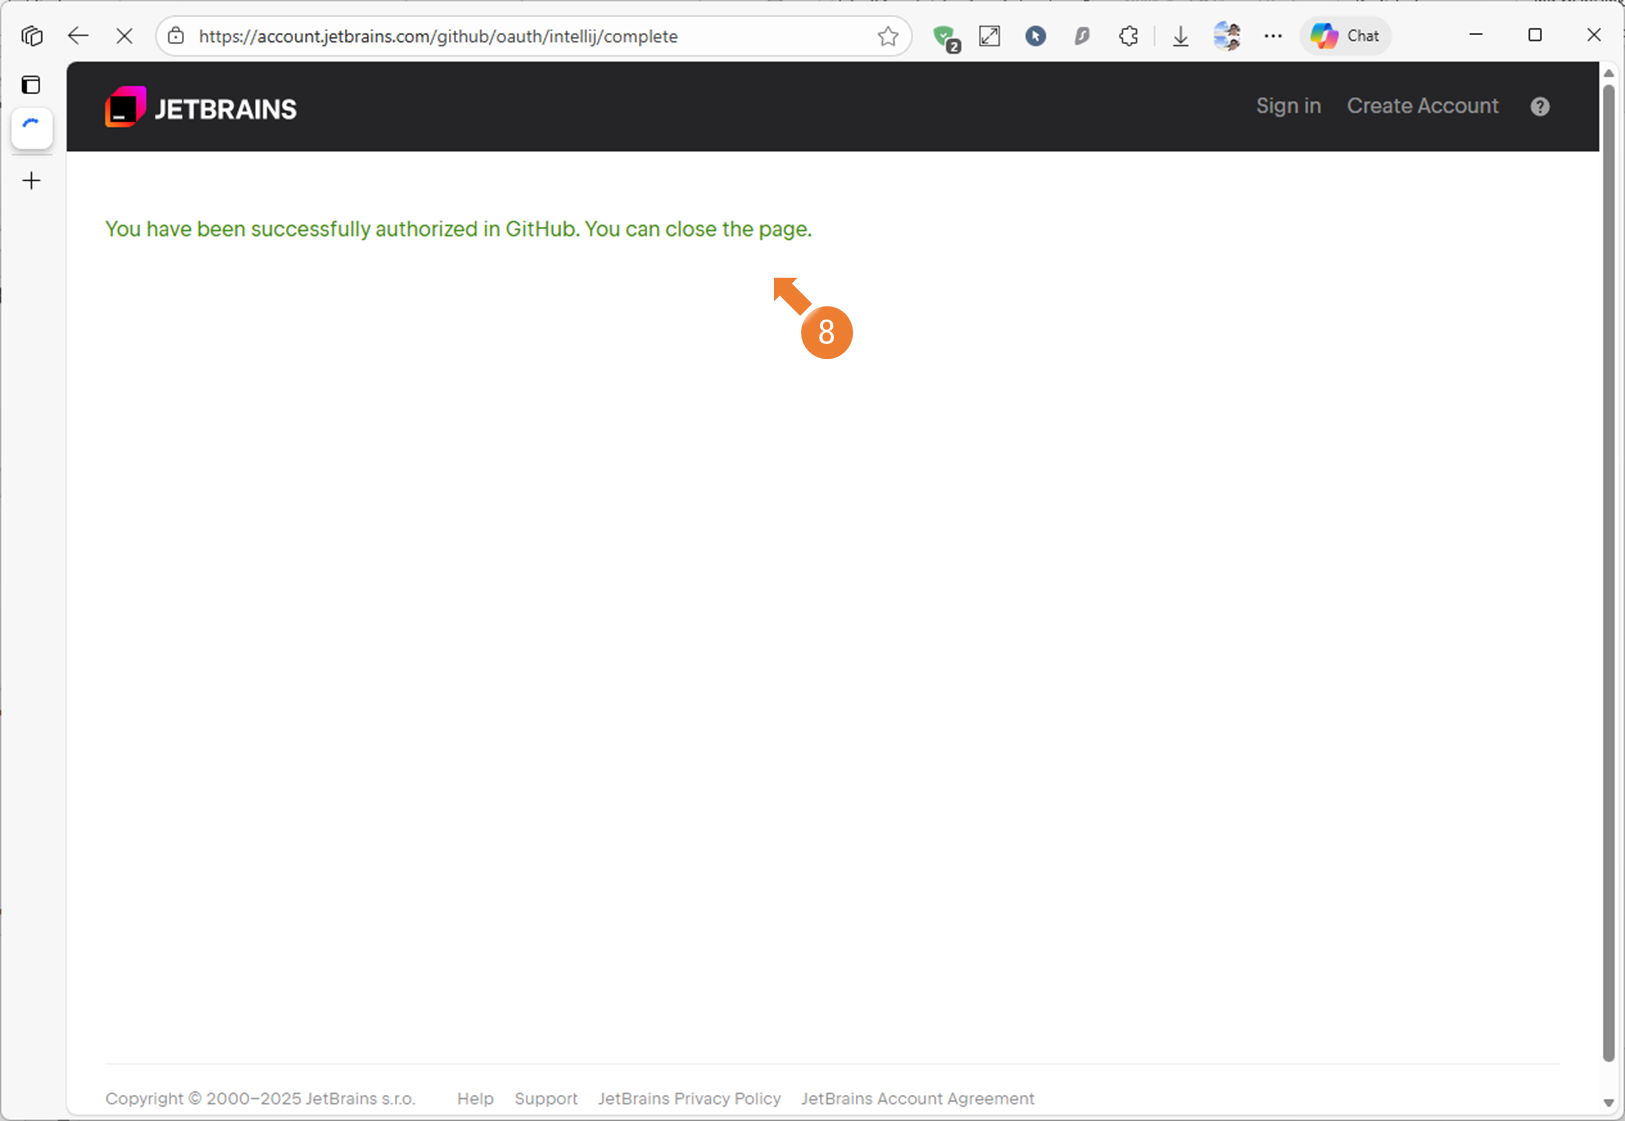Open the green shield extension with badge
This screenshot has width=1625, height=1121.
tap(945, 37)
